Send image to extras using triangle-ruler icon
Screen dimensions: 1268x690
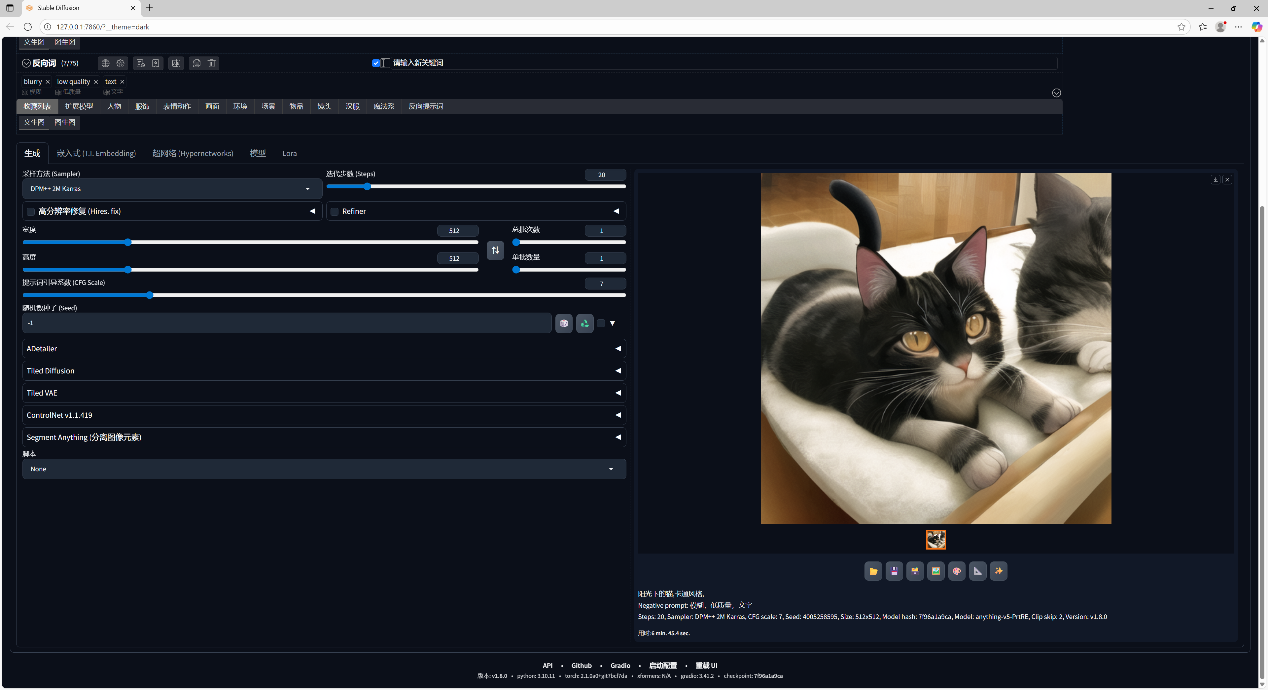pyautogui.click(x=978, y=571)
